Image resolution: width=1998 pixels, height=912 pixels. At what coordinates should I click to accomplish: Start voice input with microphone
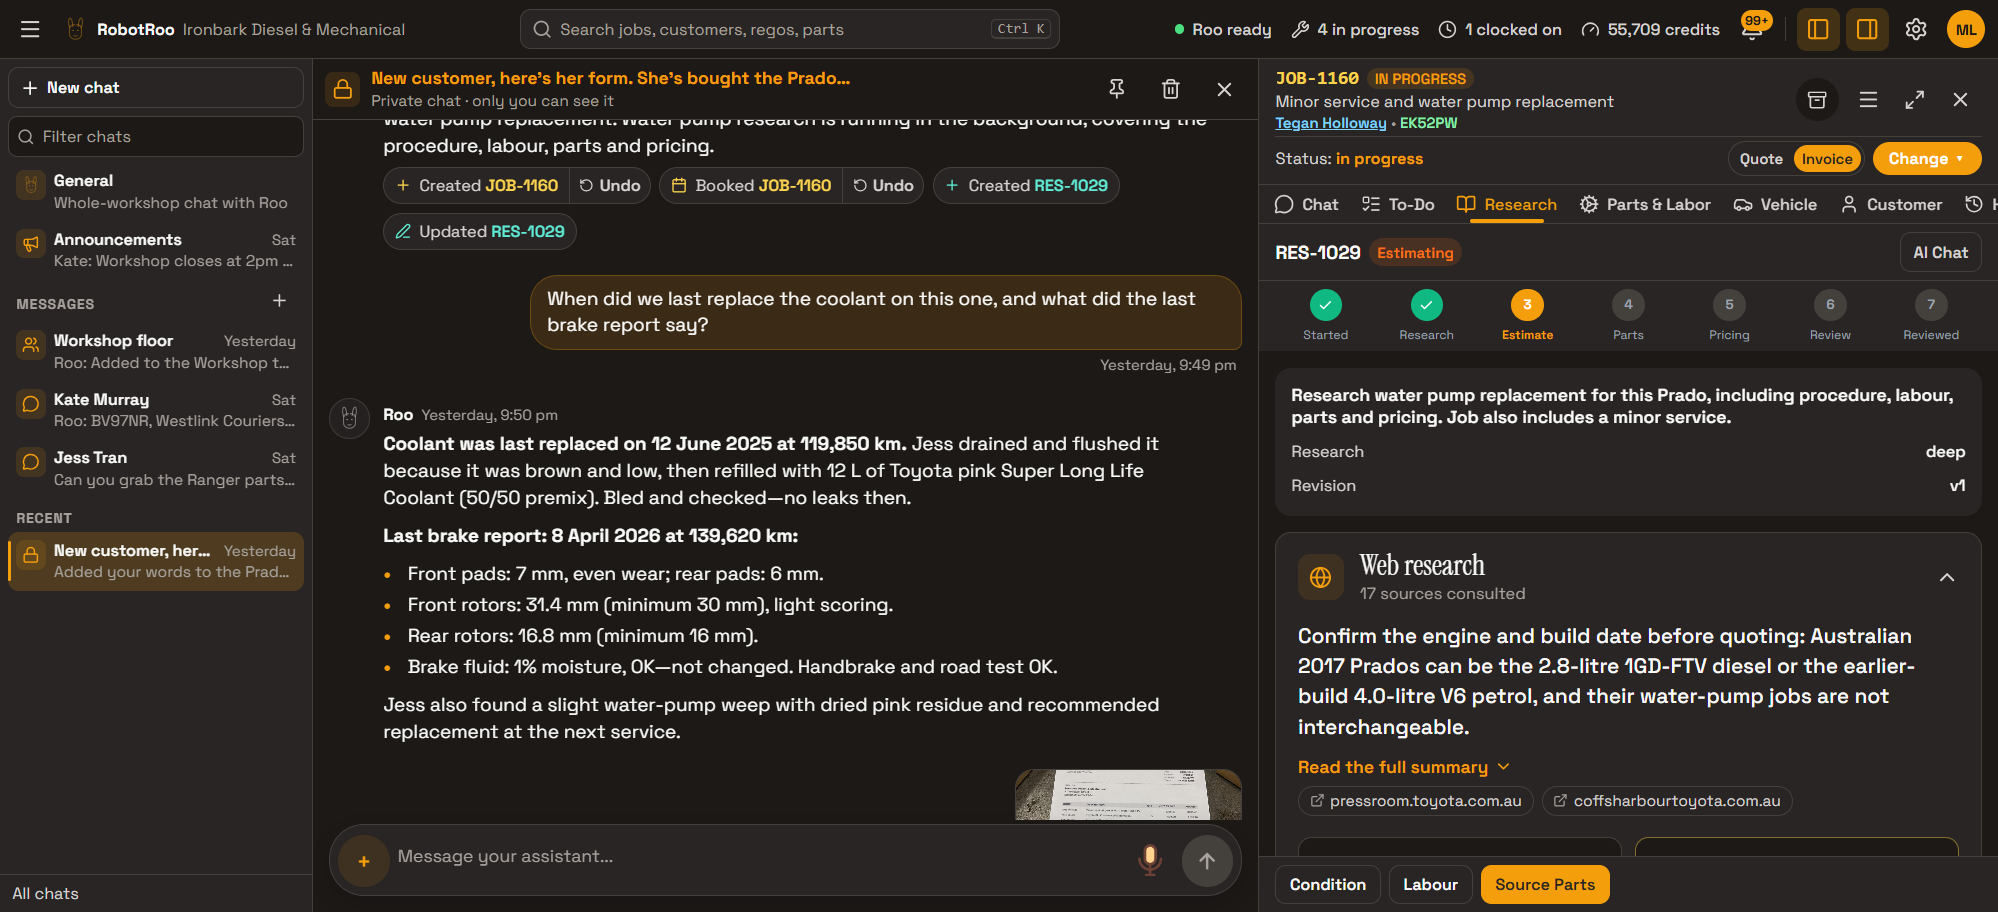tap(1150, 860)
